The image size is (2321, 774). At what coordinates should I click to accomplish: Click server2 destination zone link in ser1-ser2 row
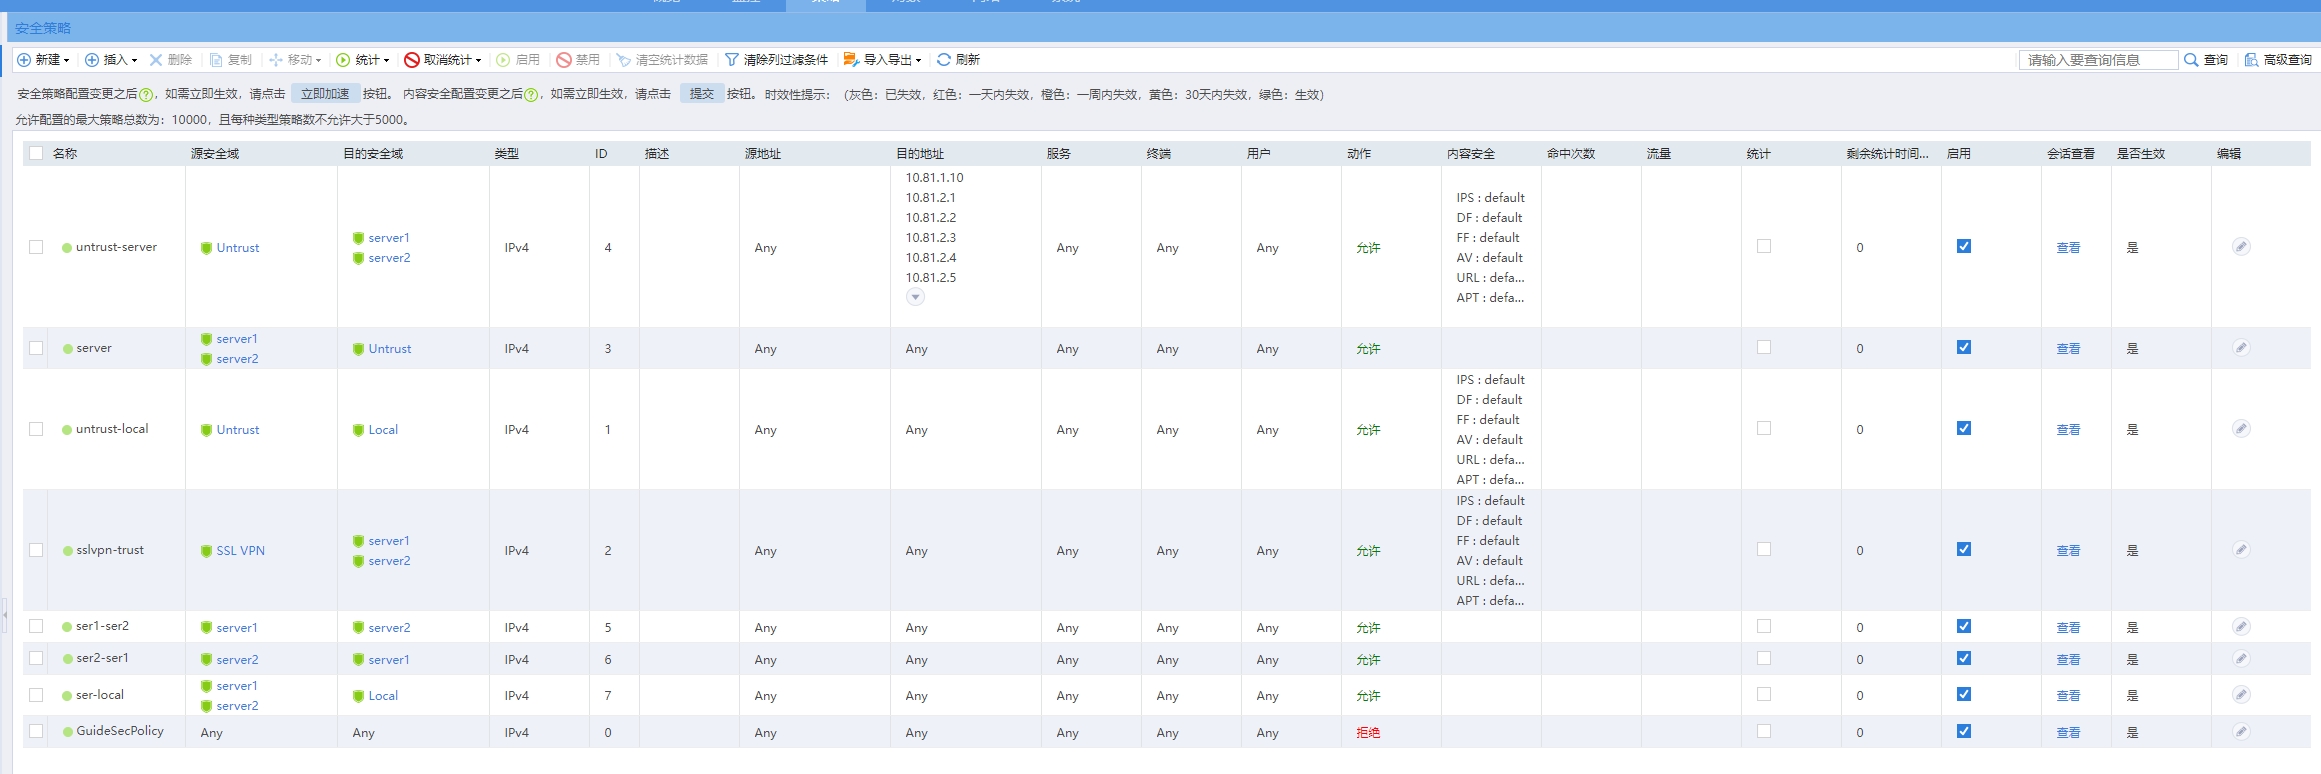[389, 628]
